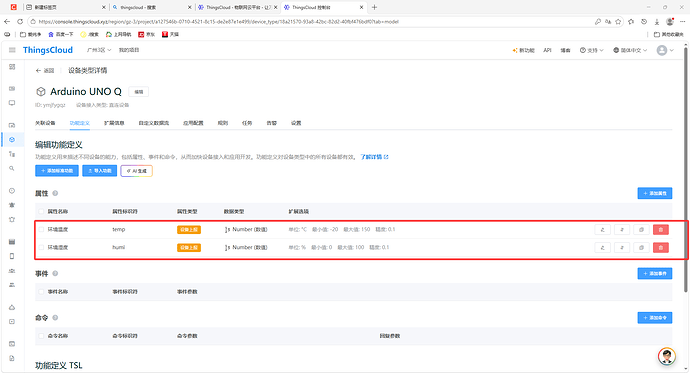Delete the temp property with red trash button
The height and width of the screenshot is (373, 690).
coord(661,230)
